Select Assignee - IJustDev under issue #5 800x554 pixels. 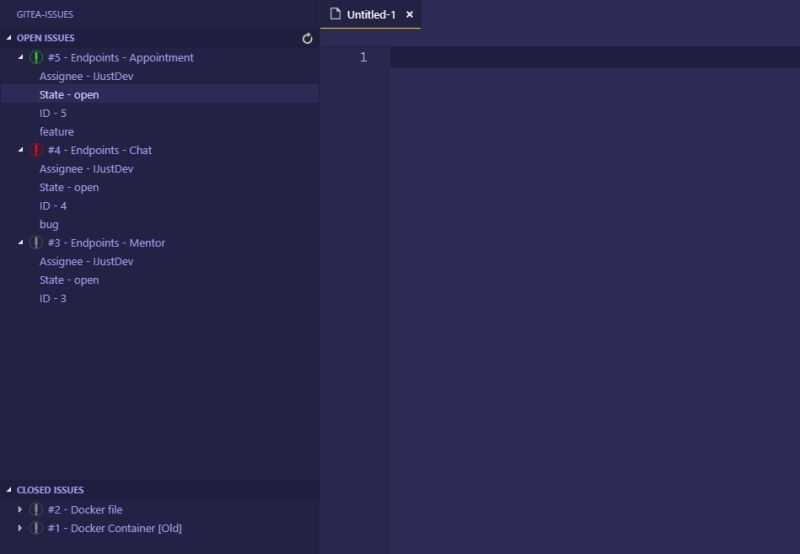tap(86, 77)
